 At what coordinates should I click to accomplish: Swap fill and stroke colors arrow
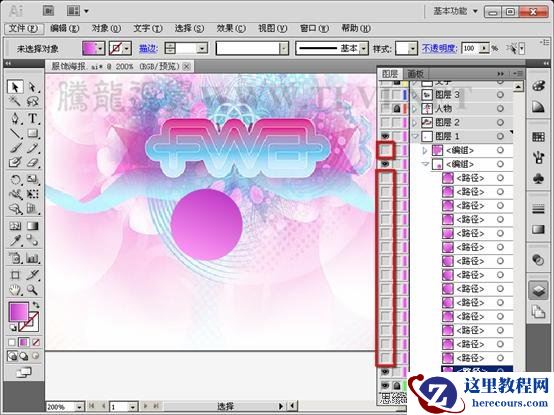[36, 304]
